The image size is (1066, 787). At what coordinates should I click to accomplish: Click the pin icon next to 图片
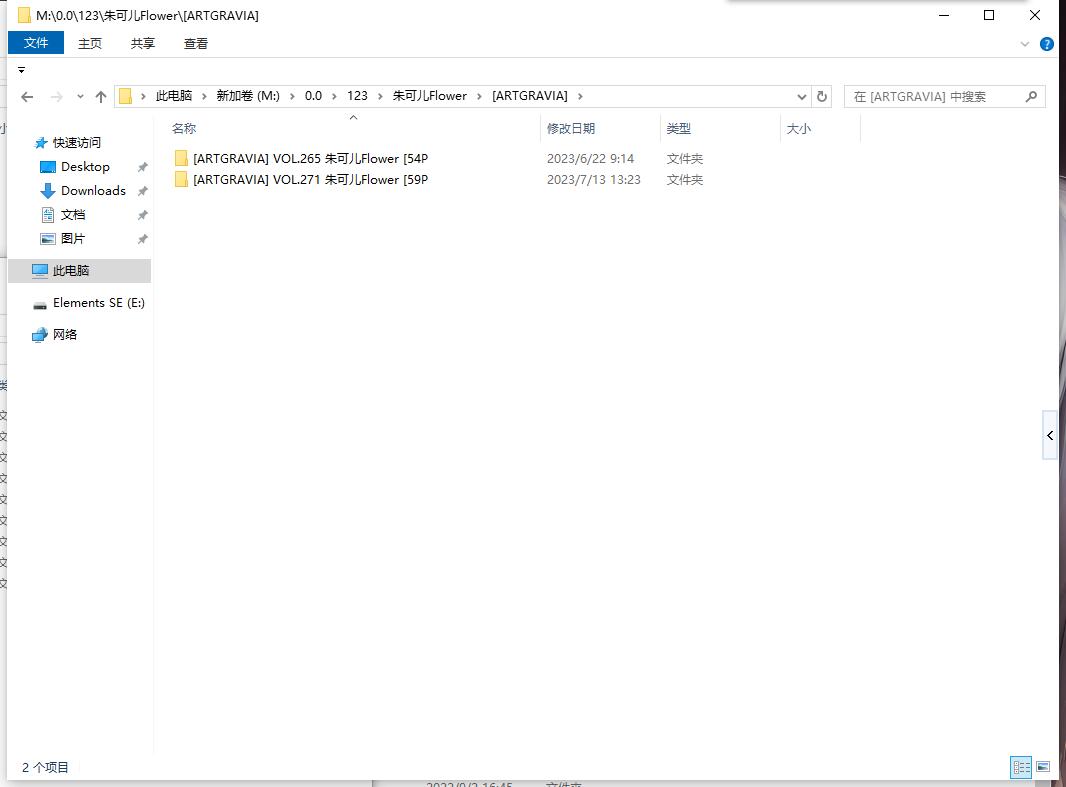[x=142, y=239]
